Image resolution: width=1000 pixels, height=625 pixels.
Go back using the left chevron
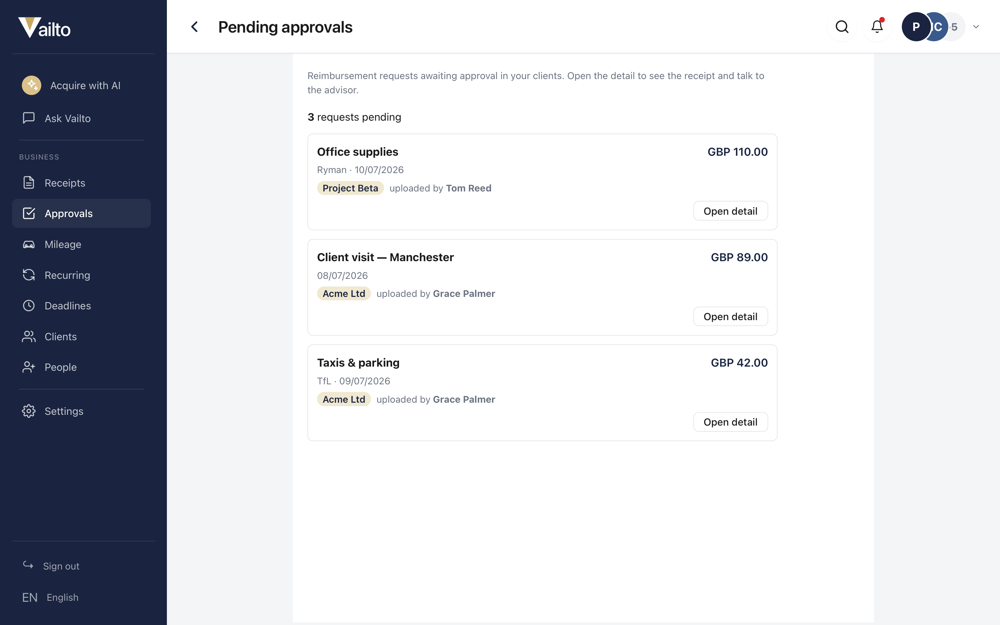[195, 27]
